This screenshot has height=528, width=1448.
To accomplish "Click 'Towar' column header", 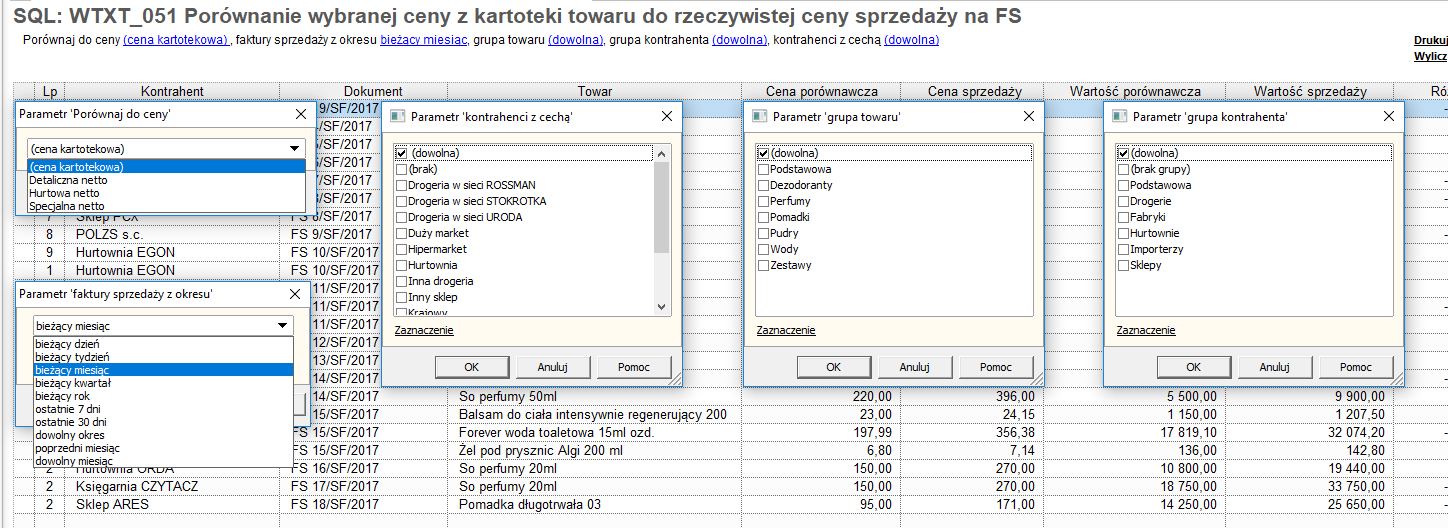I will coord(595,91).
